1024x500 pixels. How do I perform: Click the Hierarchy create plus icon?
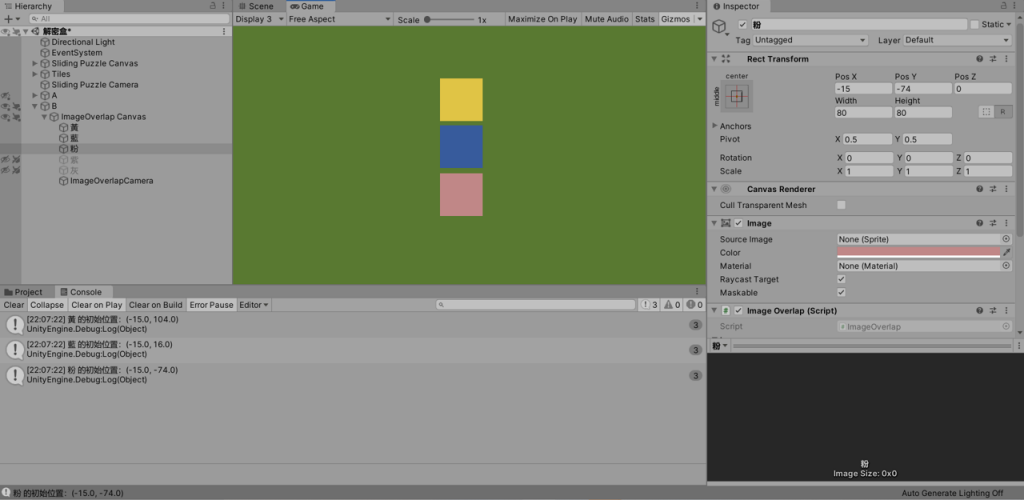point(8,19)
